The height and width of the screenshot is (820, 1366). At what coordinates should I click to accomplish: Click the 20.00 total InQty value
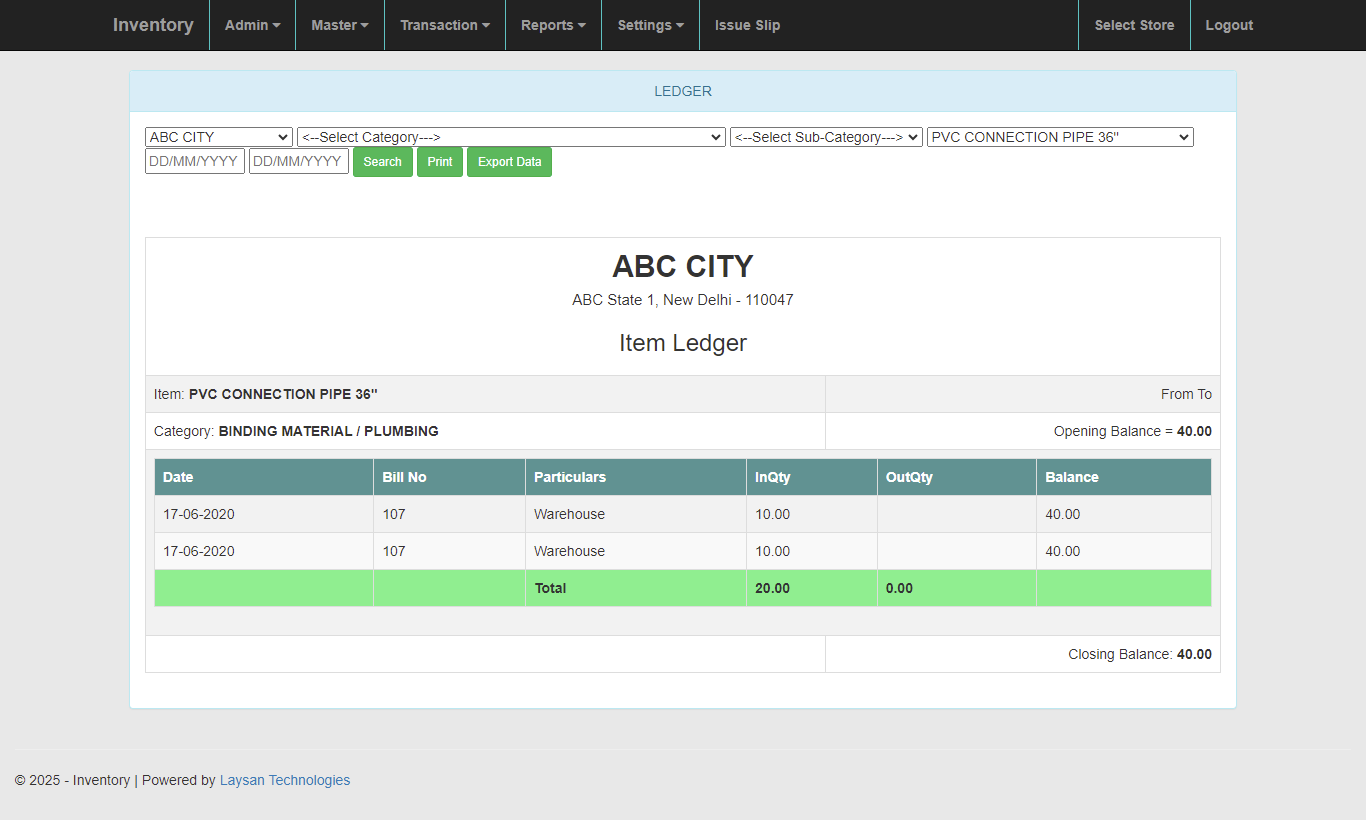pyautogui.click(x=772, y=588)
